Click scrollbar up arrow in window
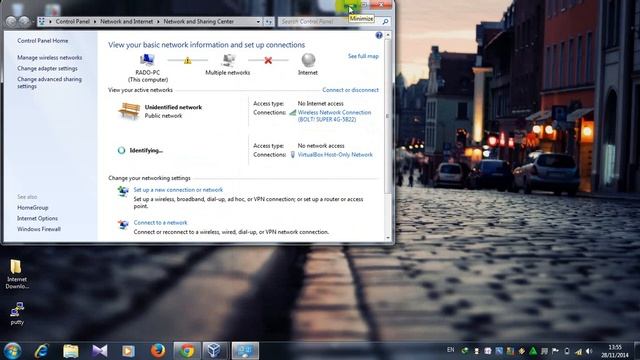The height and width of the screenshot is (360, 640). tap(388, 36)
